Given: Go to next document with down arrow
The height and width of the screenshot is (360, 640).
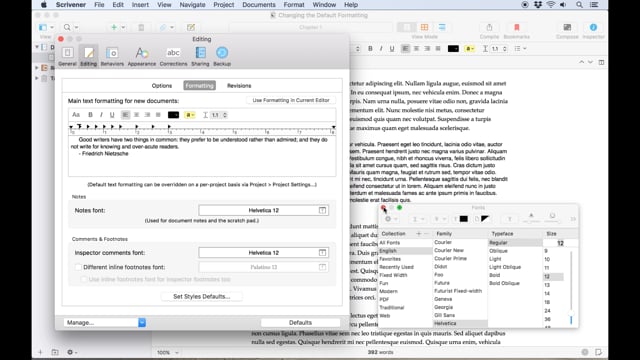Looking at the screenshot, I should coord(590,62).
